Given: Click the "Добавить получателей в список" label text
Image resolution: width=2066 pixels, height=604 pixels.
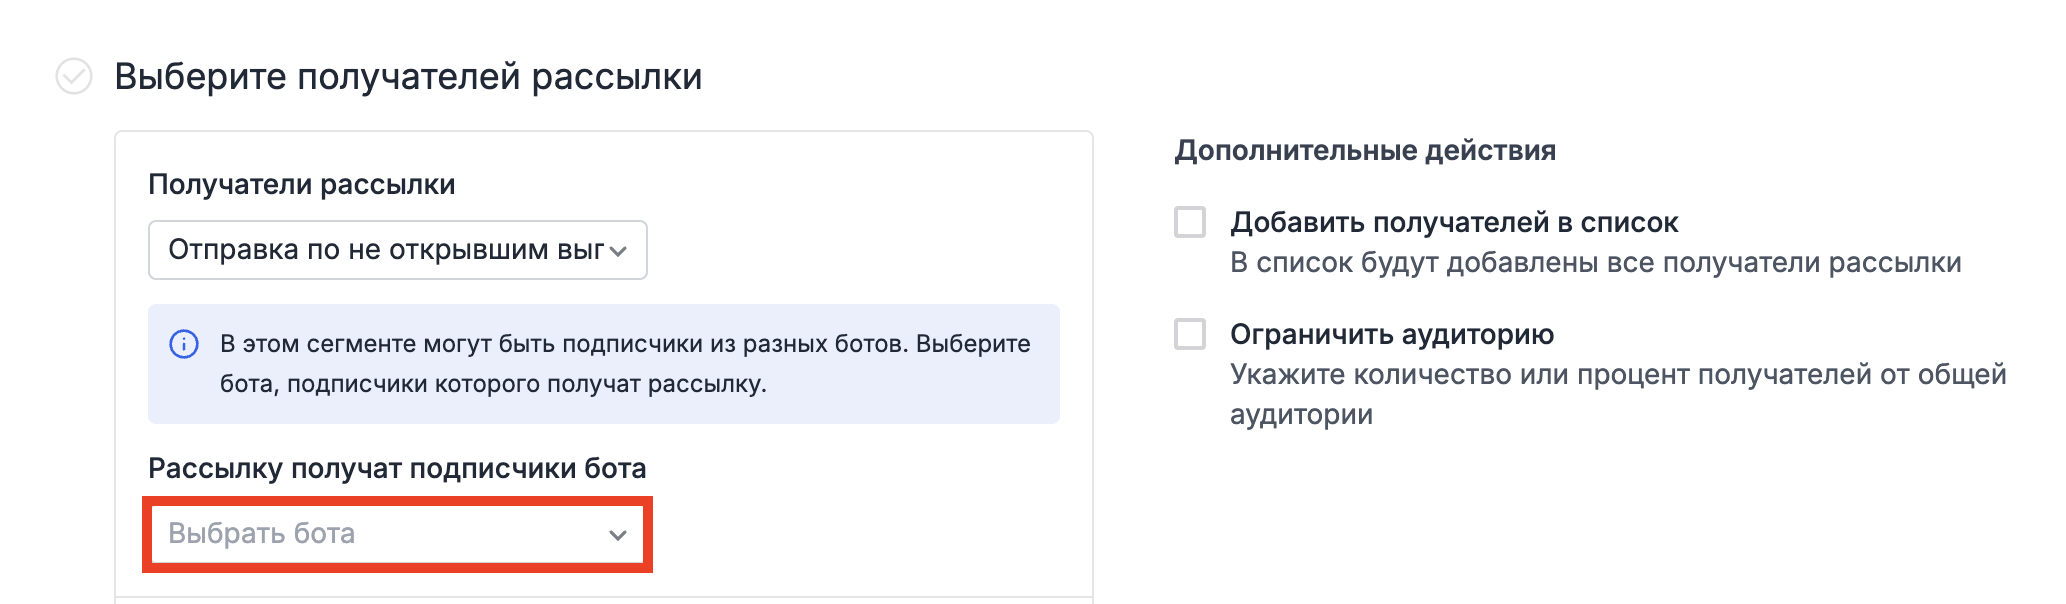Looking at the screenshot, I should pyautogui.click(x=1453, y=222).
